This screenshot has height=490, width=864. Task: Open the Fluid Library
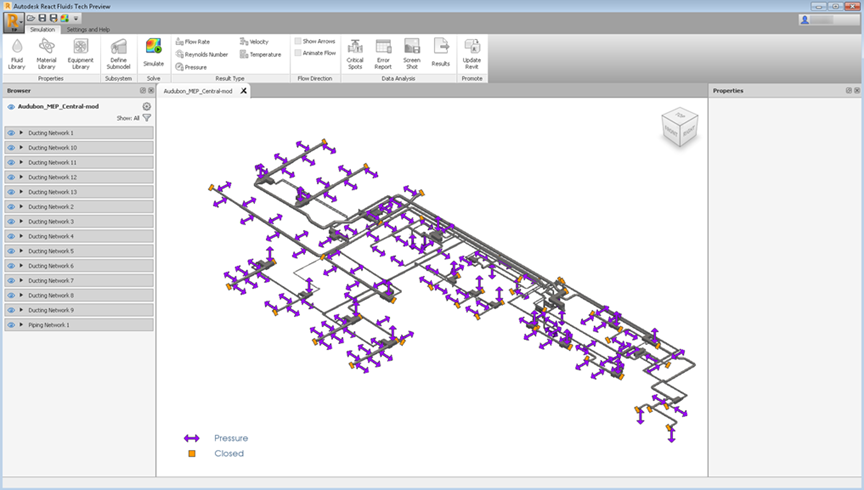click(17, 54)
